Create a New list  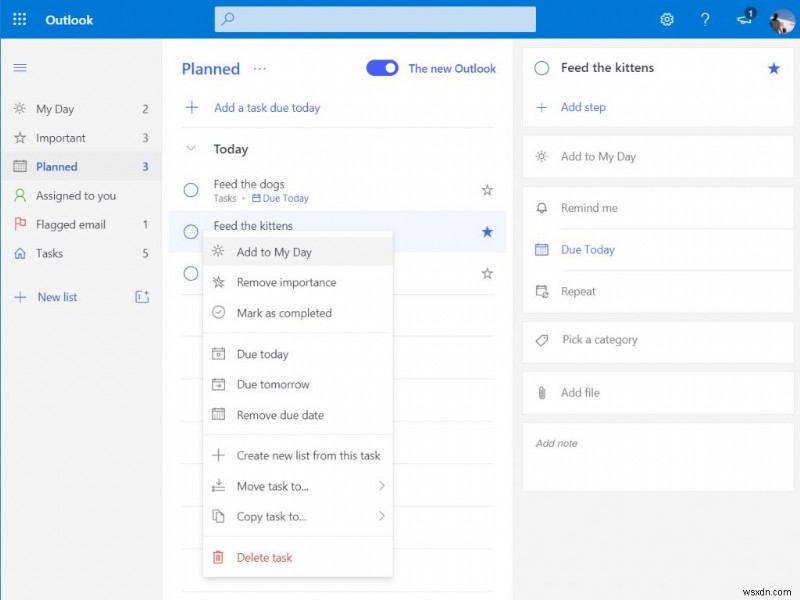coord(55,296)
